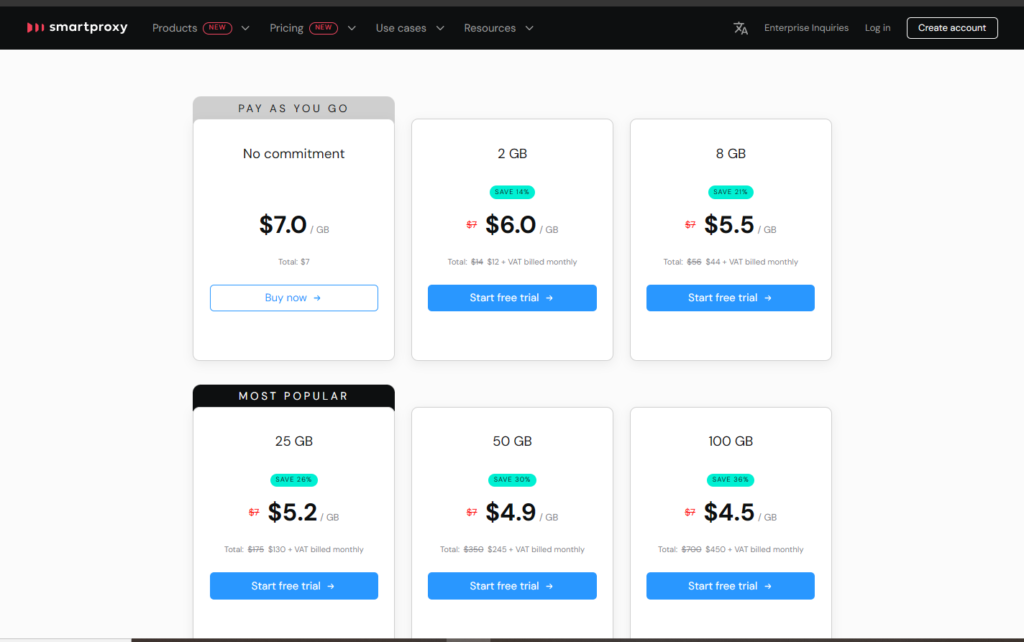This screenshot has width=1024, height=642.
Task: Click the $4.5 price text
Action: click(729, 512)
